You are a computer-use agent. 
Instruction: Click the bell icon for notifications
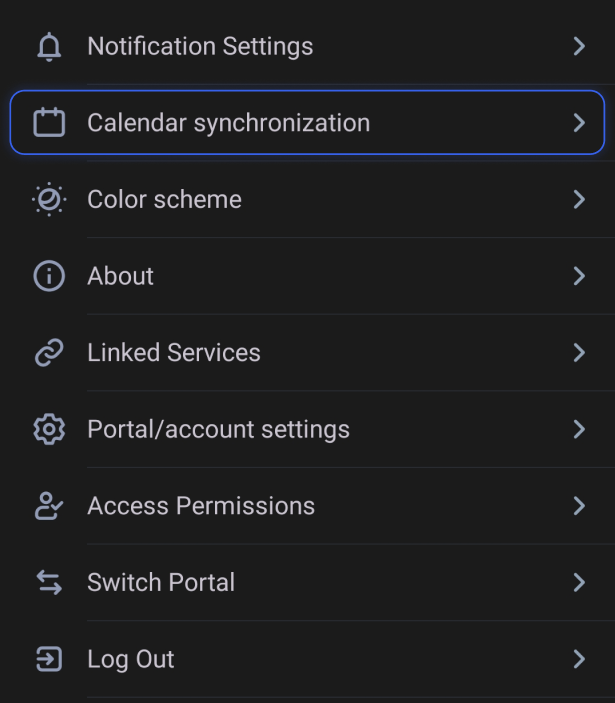(49, 47)
